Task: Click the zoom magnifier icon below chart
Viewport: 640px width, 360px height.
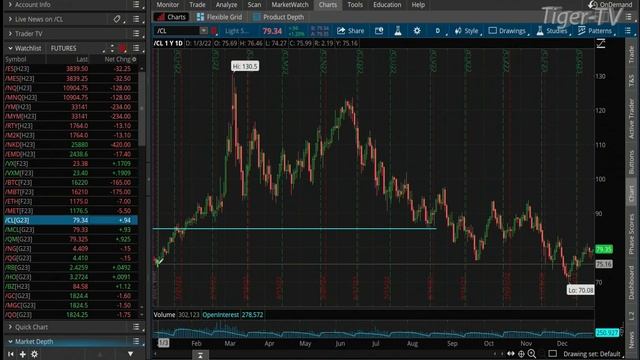Action: point(532,353)
